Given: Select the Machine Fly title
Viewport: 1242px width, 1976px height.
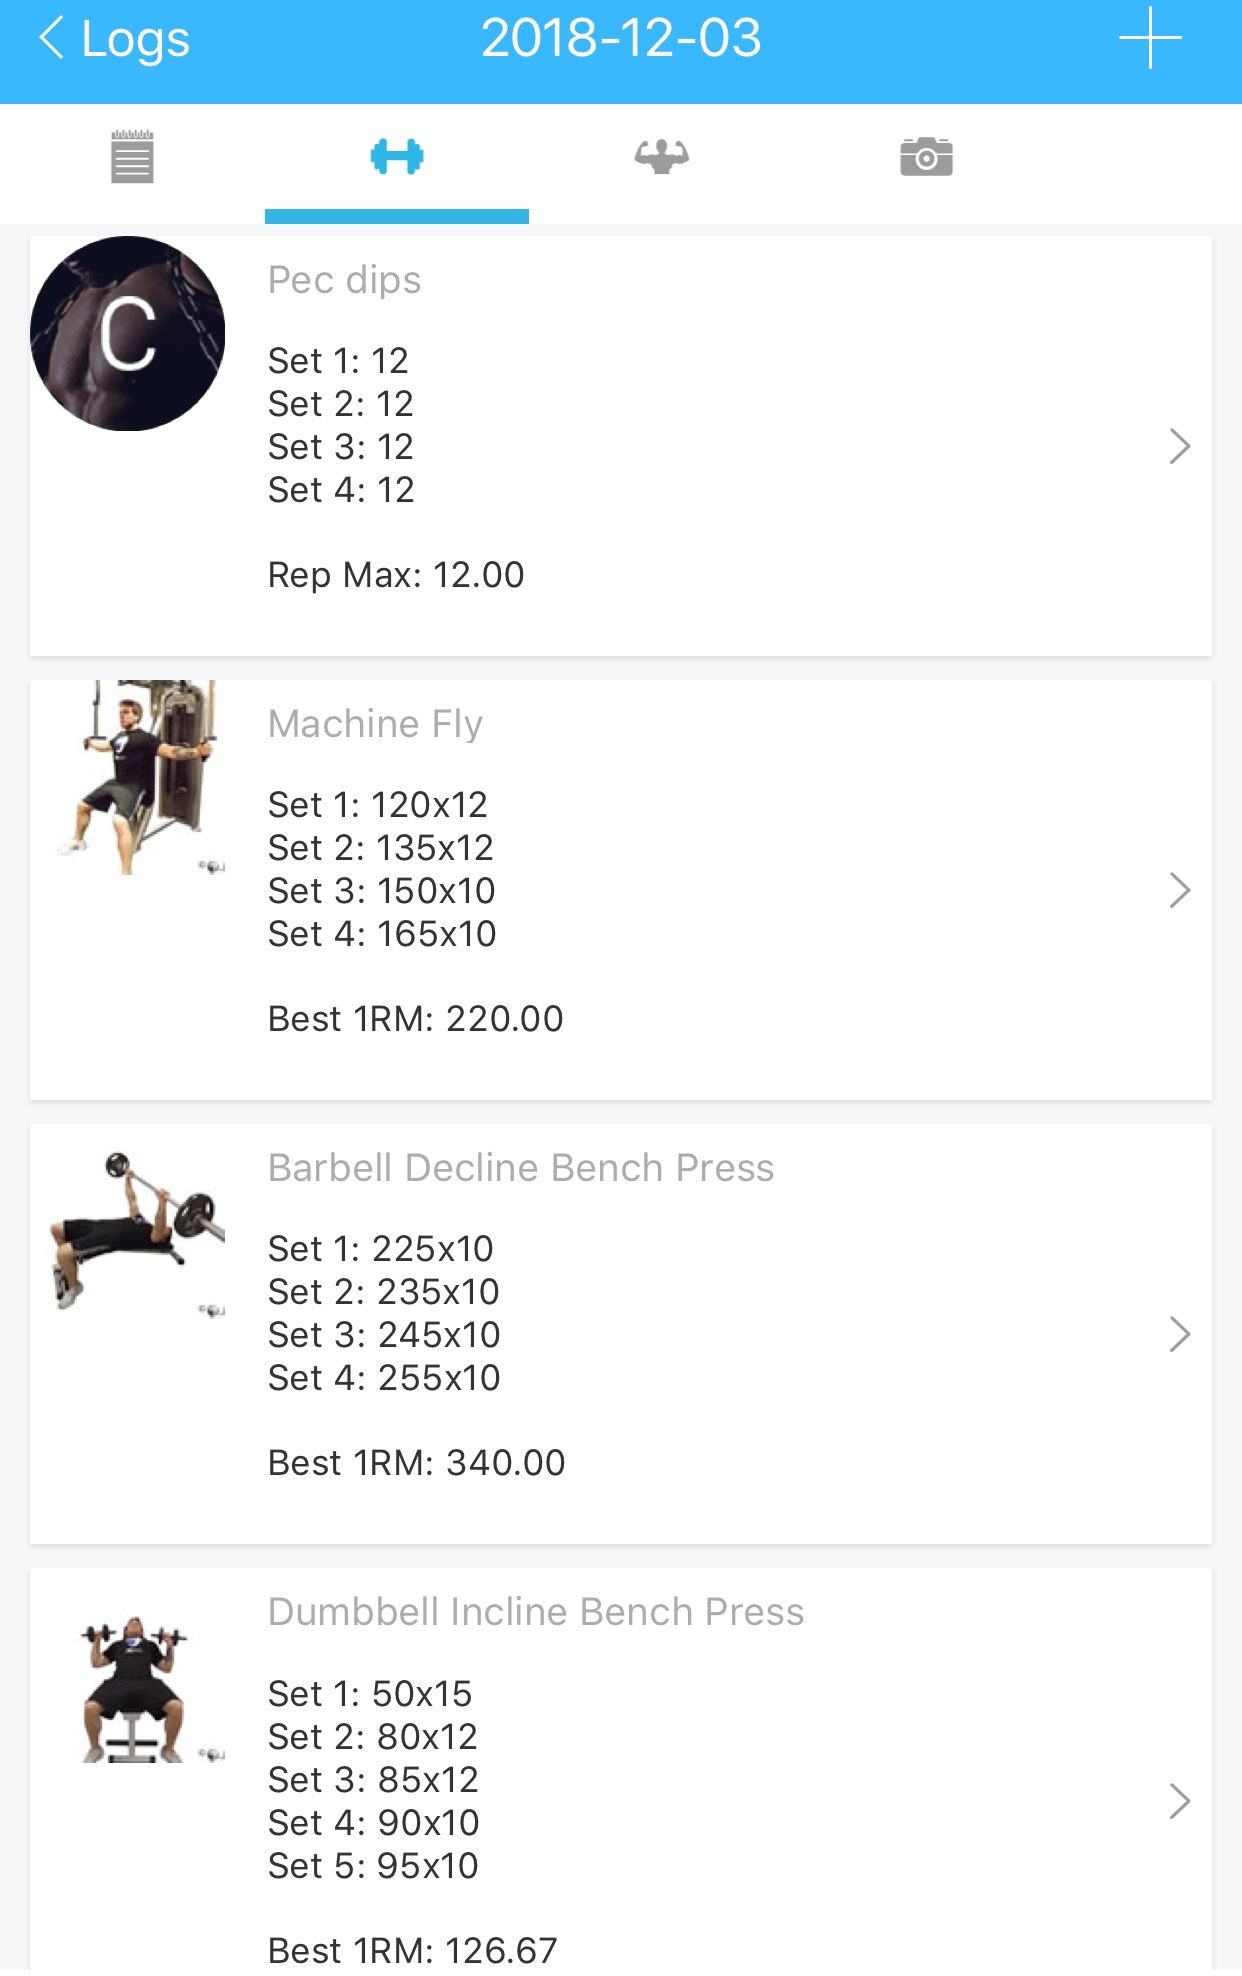Looking at the screenshot, I should click(375, 724).
